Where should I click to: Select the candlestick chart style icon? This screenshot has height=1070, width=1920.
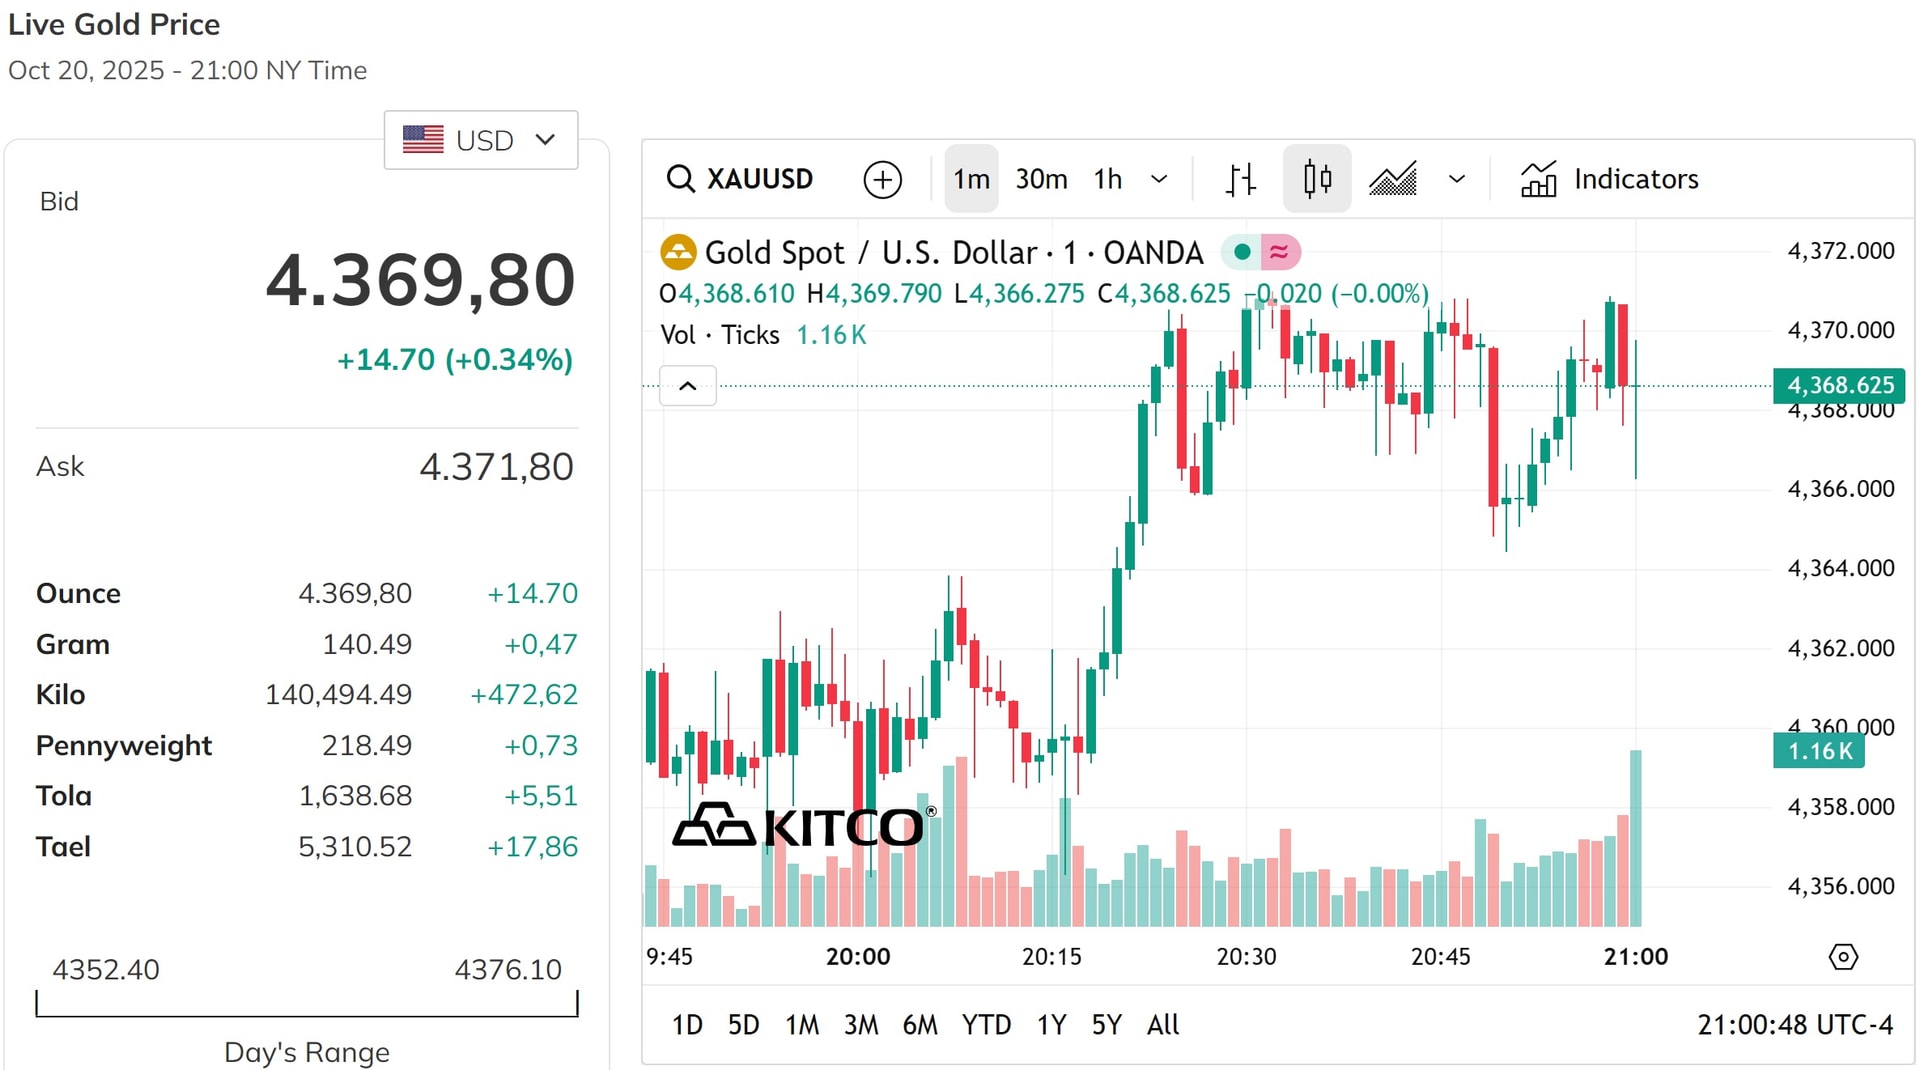point(1317,179)
